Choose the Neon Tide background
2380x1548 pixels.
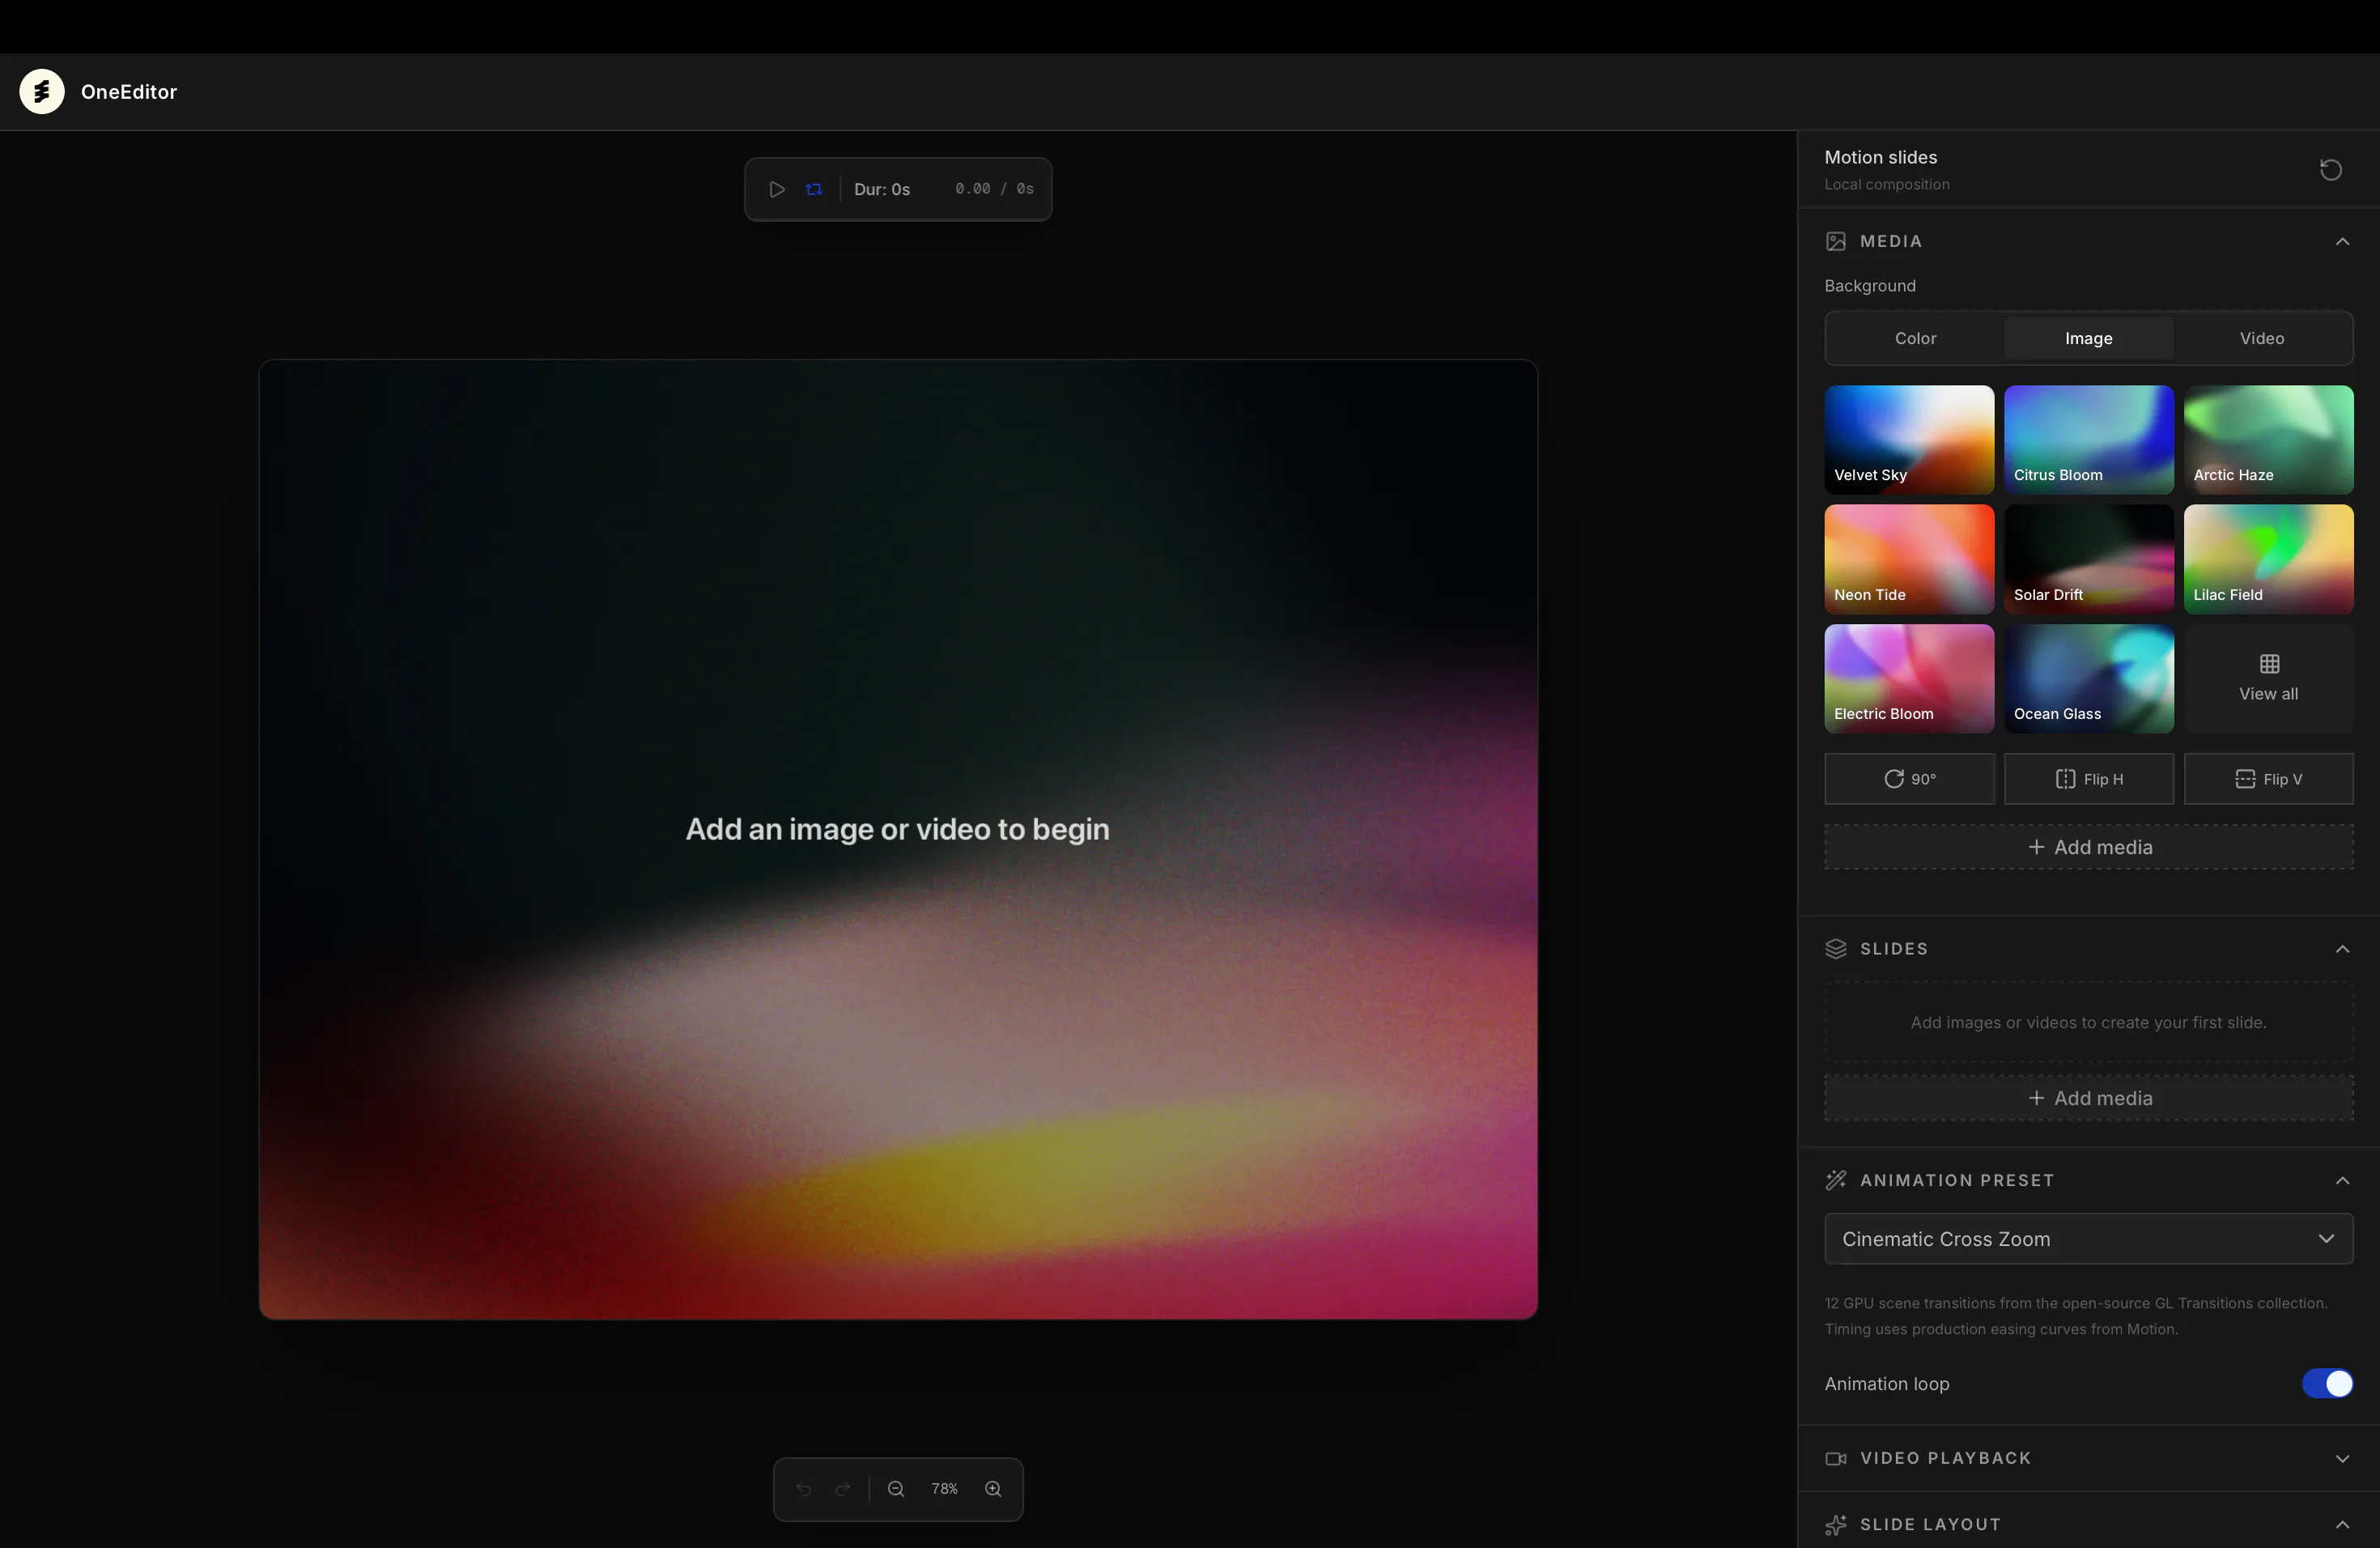tap(1909, 559)
